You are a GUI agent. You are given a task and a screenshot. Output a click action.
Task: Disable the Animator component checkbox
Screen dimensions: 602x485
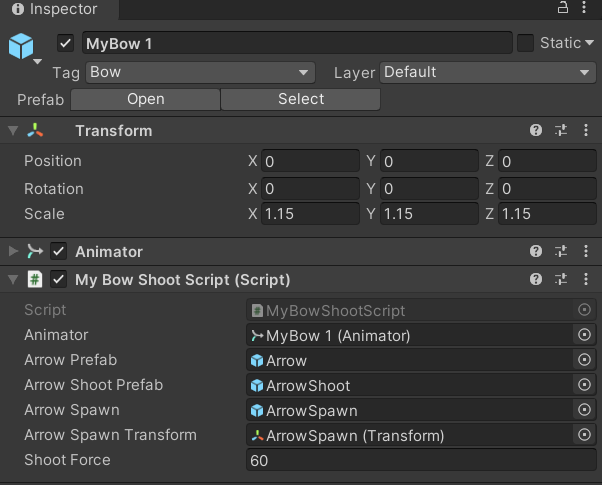coord(59,252)
